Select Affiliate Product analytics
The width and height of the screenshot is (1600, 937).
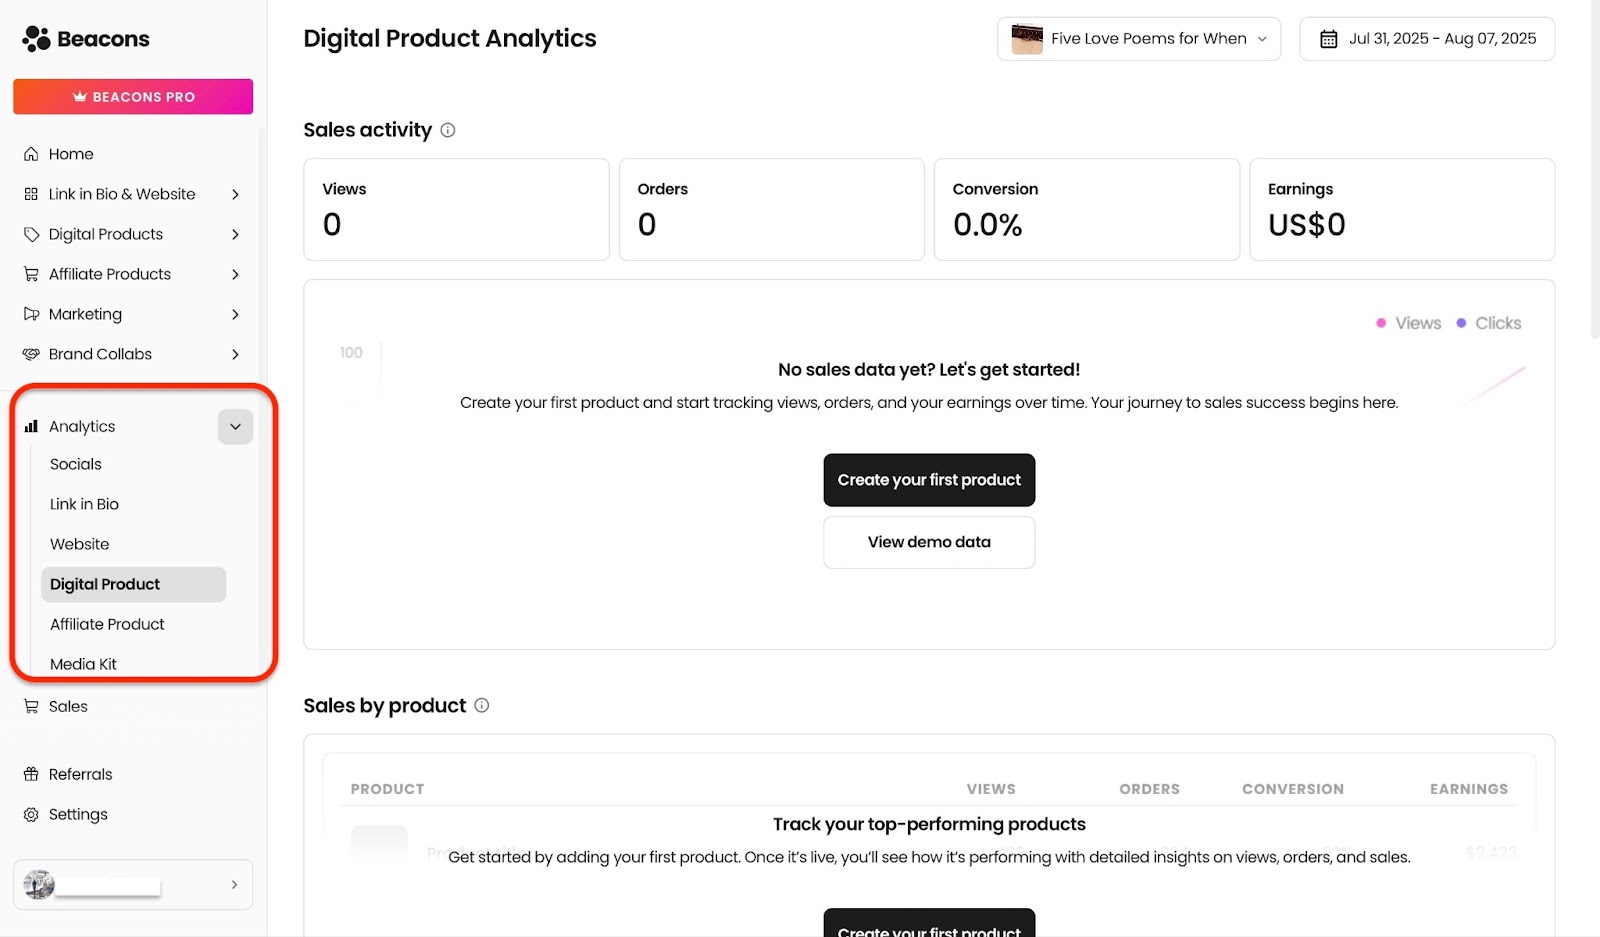click(x=107, y=624)
